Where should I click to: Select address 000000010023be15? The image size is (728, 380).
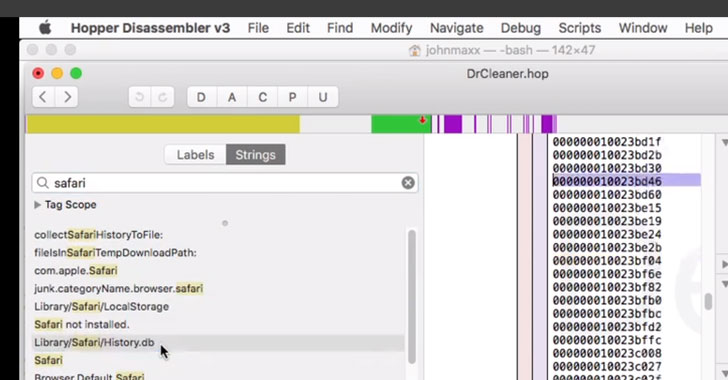pyautogui.click(x=607, y=208)
